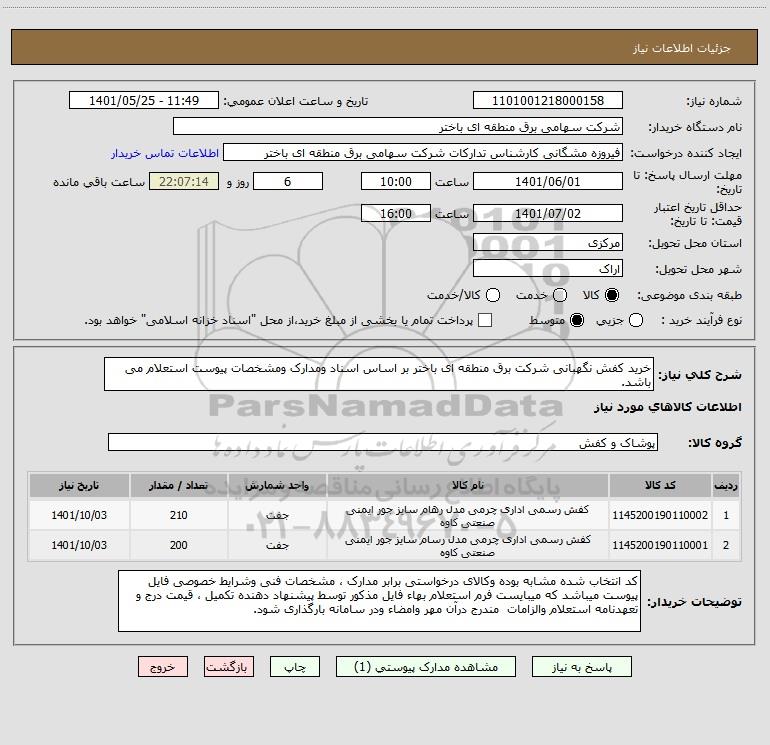770x745 pixels.
Task: Click the delivery city field اراک
Action: pos(548,268)
